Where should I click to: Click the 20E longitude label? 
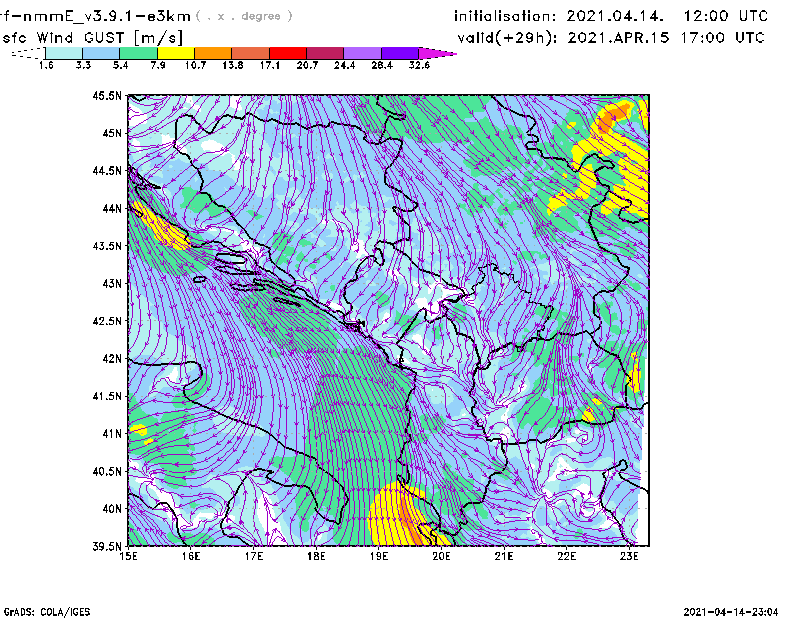click(x=441, y=556)
